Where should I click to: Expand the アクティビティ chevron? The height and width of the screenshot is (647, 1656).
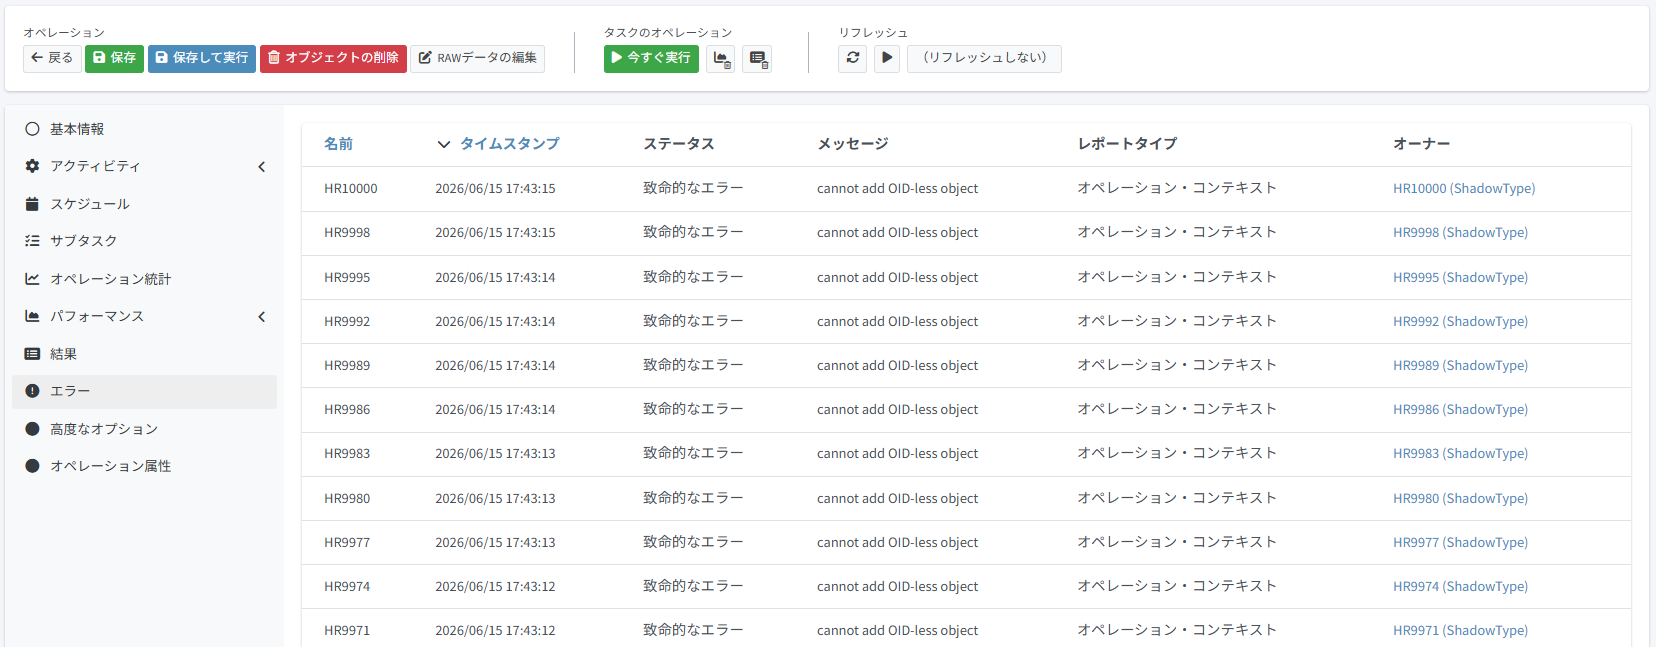pyautogui.click(x=262, y=167)
